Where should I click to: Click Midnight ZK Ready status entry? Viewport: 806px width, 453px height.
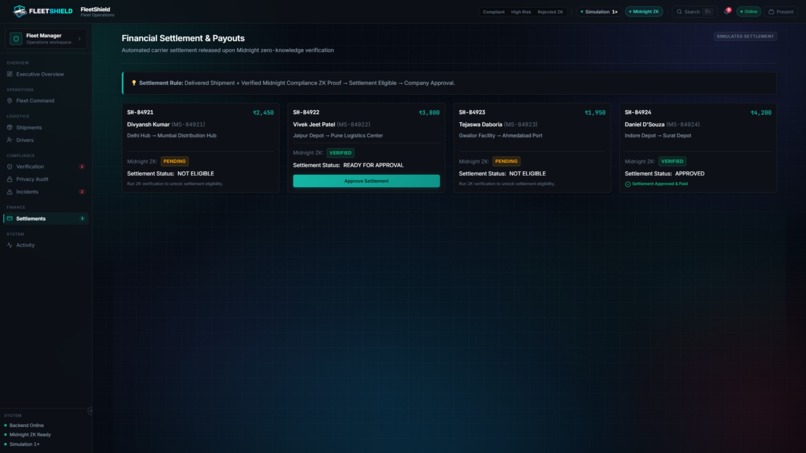[28, 434]
